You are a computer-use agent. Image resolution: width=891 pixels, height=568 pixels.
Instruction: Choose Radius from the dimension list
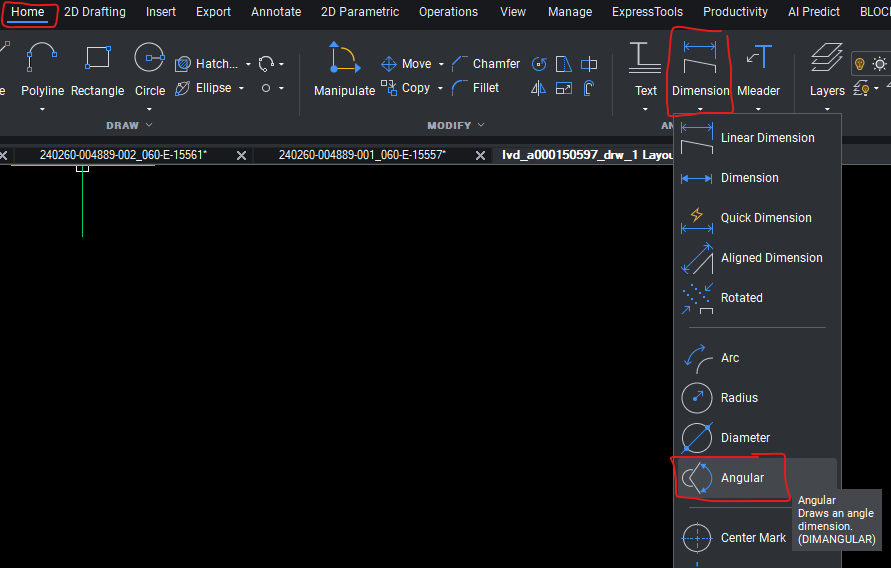pos(756,398)
